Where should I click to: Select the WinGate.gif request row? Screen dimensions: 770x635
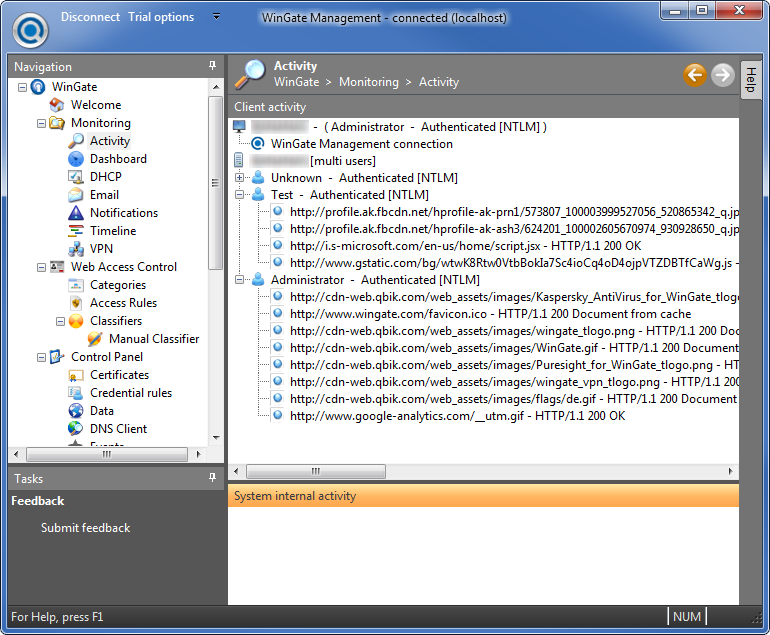point(514,348)
